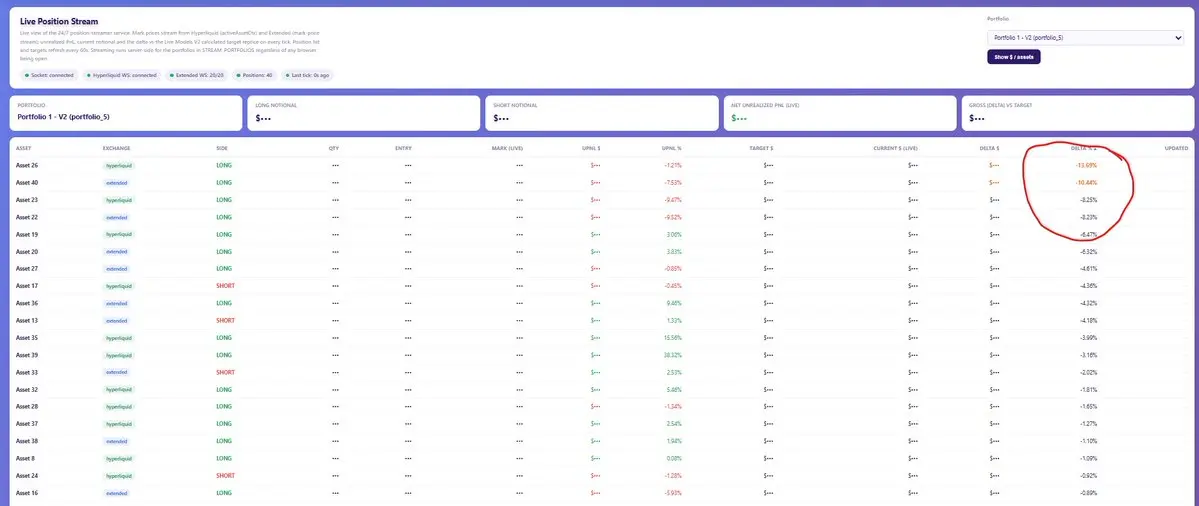Click the Positions: 40 status badge
The image size is (1199, 506).
[x=255, y=75]
